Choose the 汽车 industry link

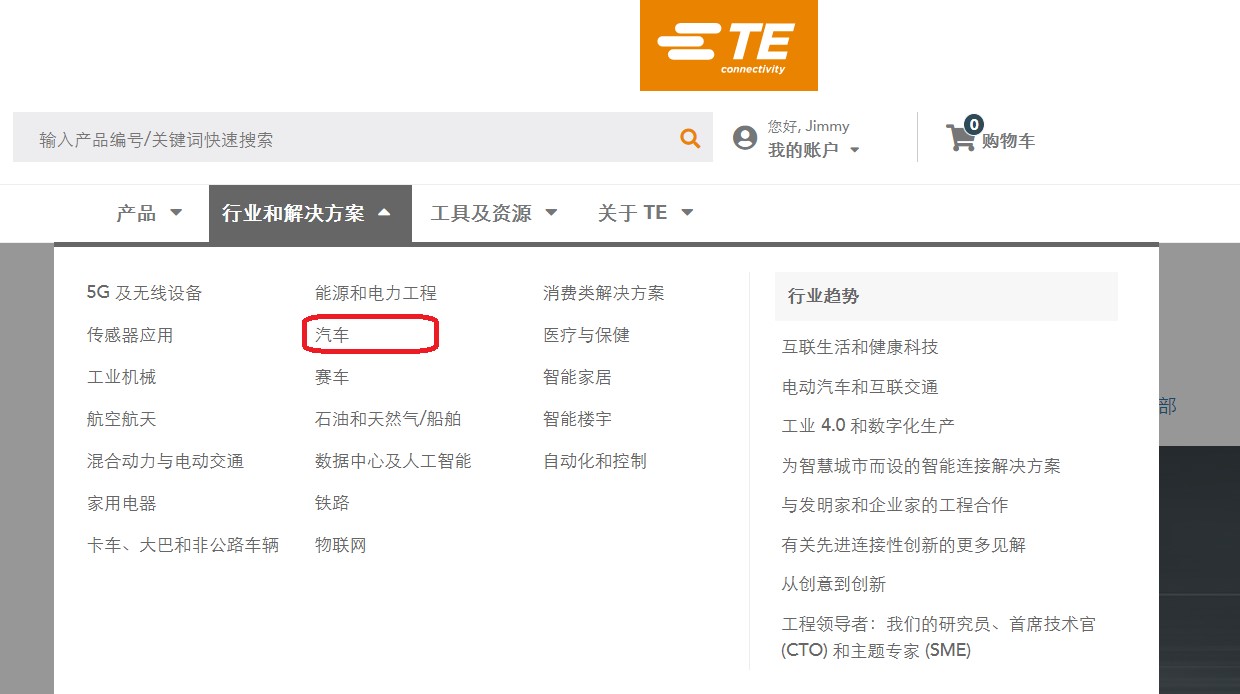pyautogui.click(x=332, y=335)
